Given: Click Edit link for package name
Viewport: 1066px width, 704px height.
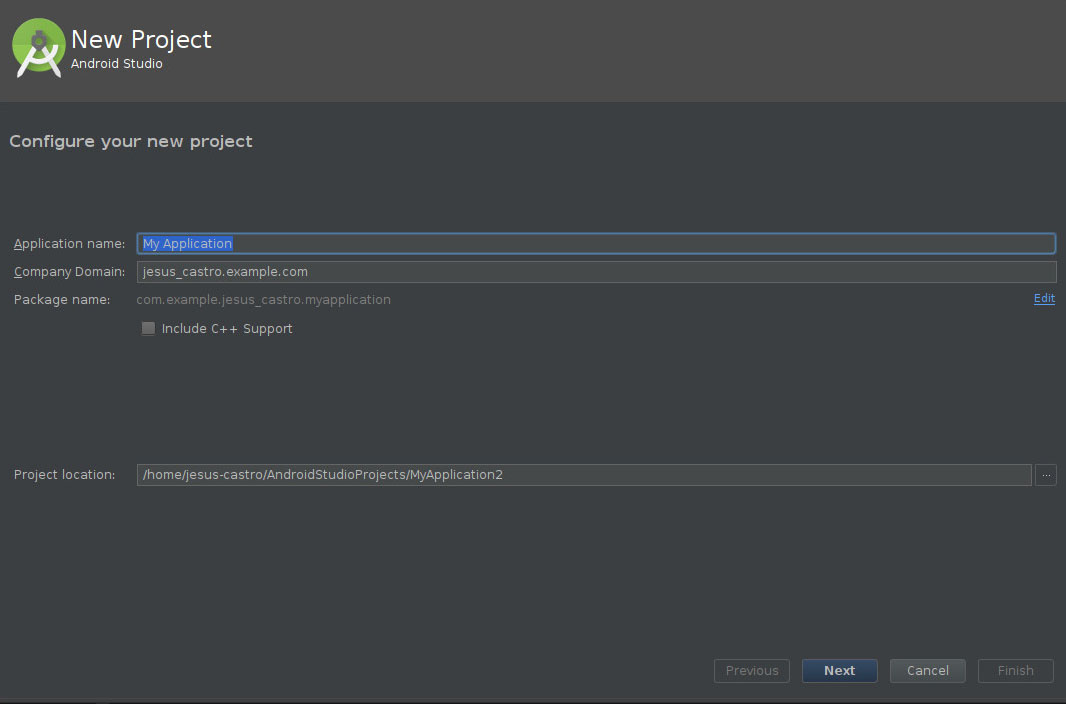Looking at the screenshot, I should pos(1044,298).
